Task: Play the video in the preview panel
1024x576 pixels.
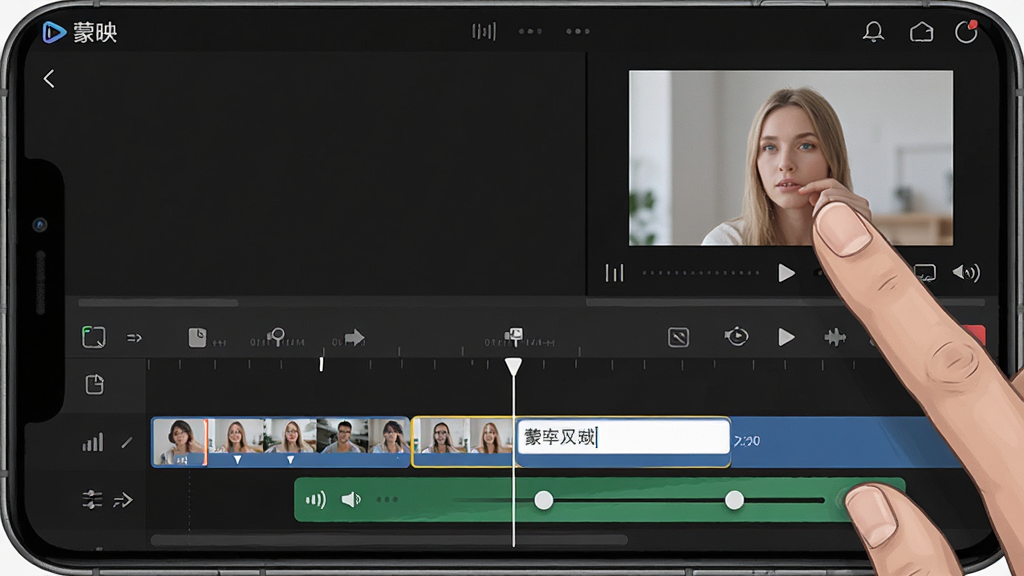Action: [786, 273]
